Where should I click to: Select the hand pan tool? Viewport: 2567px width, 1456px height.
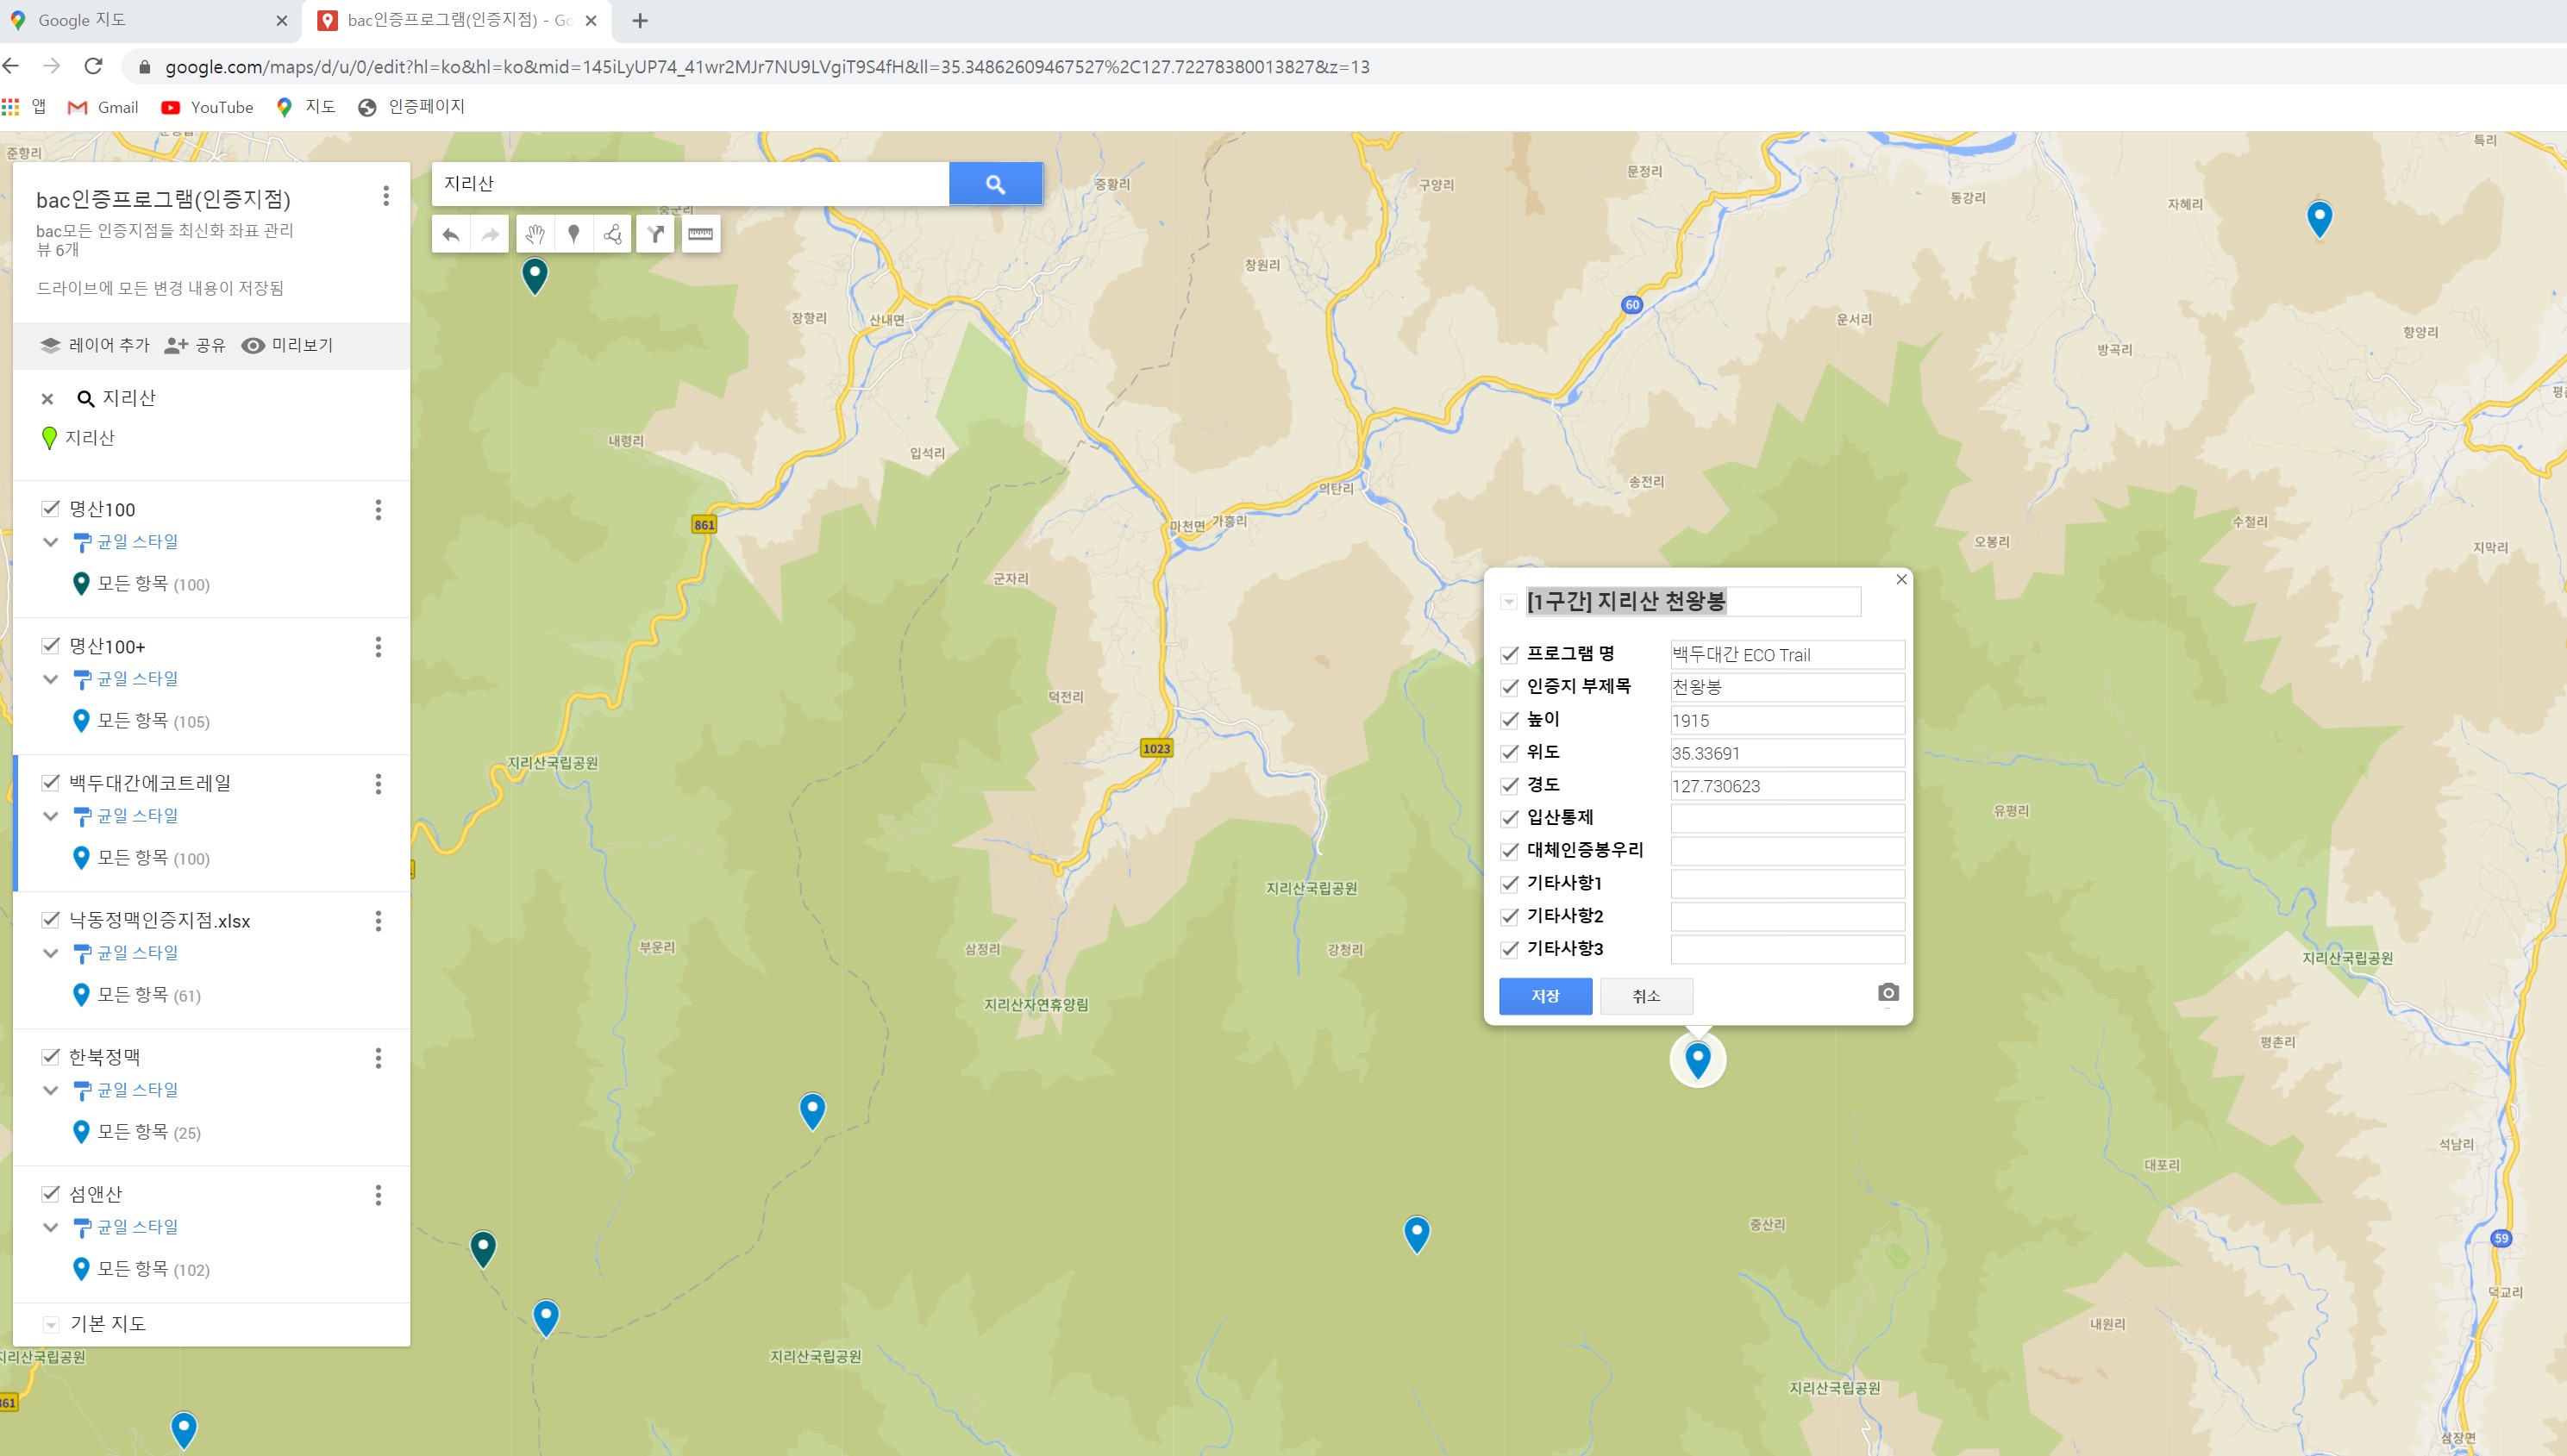(x=535, y=234)
